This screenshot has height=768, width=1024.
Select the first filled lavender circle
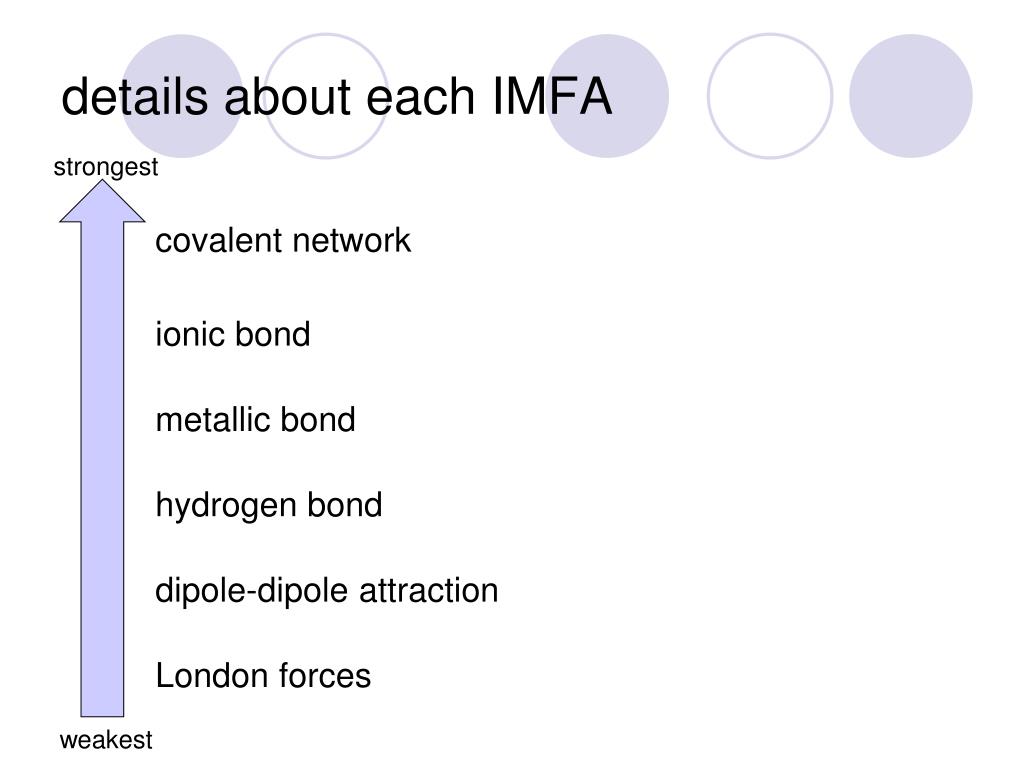point(183,96)
